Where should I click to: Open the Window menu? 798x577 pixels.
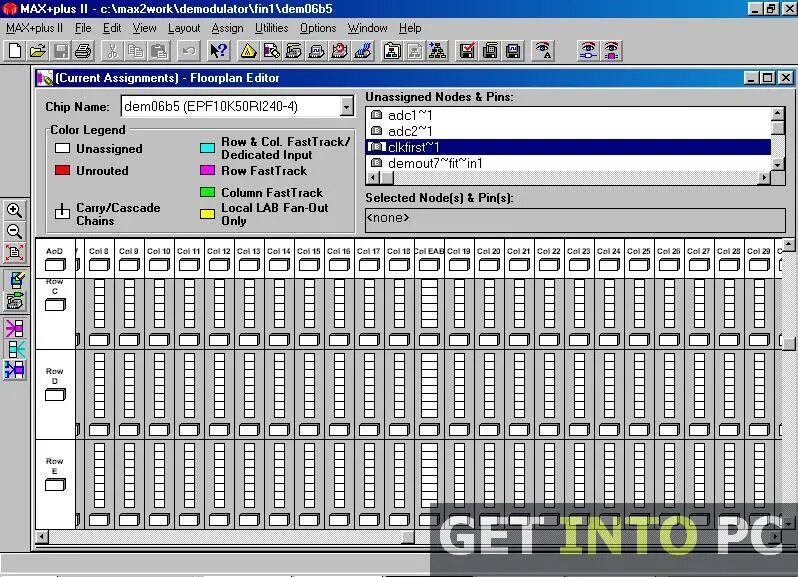pyautogui.click(x=367, y=28)
